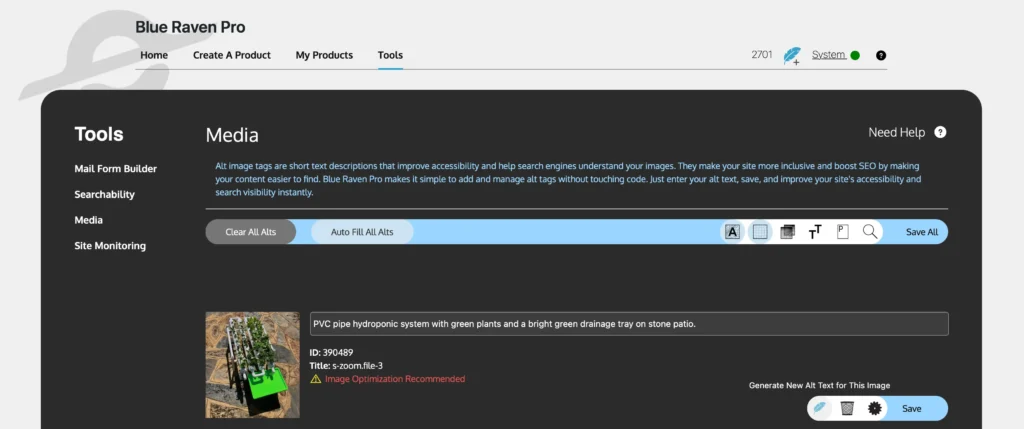Go to the Create A Product tab

pos(232,55)
